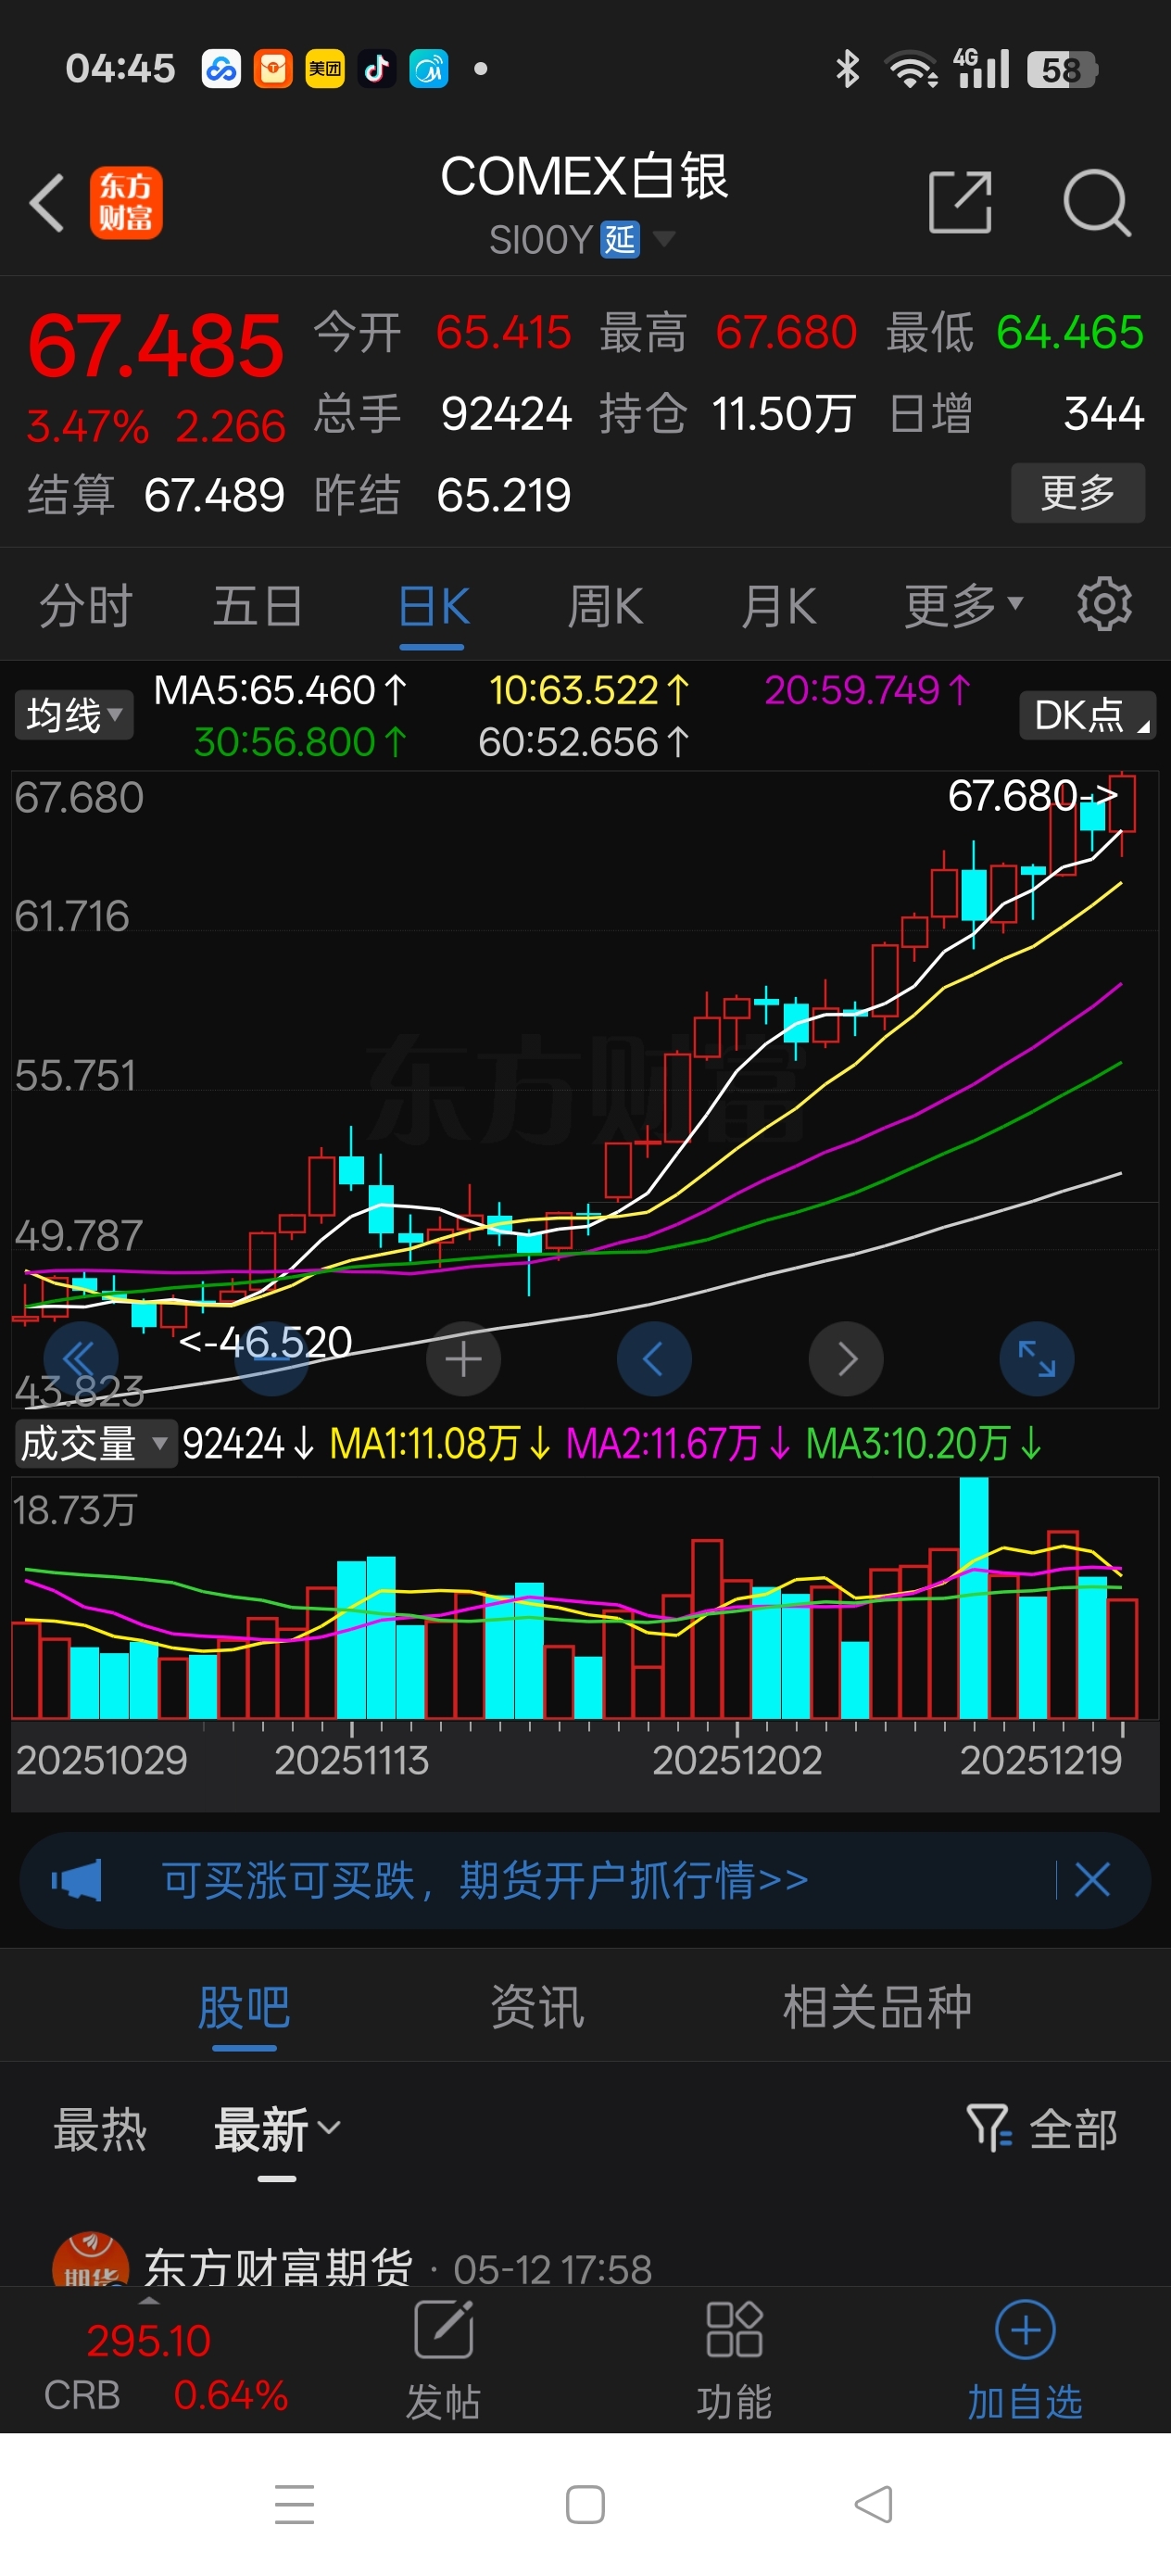The height and width of the screenshot is (2576, 1171).
Task: Tap 20251113 date axis marker
Action: (x=352, y=1759)
